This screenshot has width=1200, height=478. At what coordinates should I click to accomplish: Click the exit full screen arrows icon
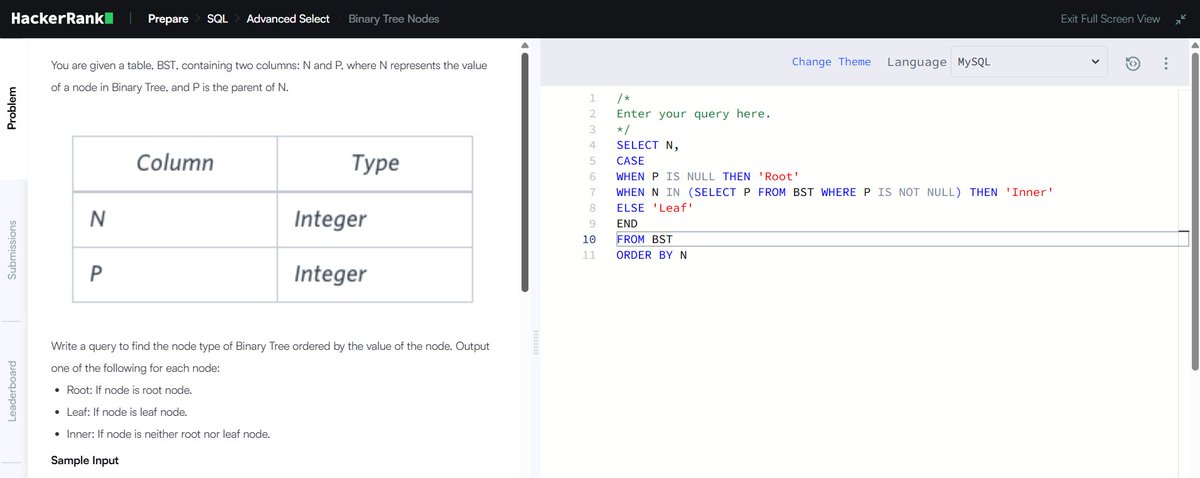(1181, 19)
